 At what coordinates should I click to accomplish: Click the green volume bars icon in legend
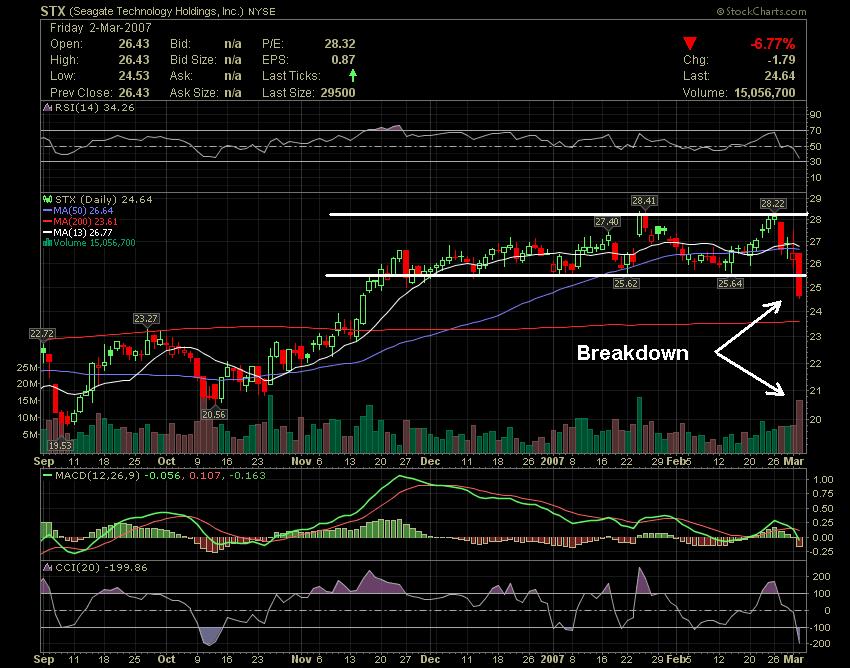48,243
